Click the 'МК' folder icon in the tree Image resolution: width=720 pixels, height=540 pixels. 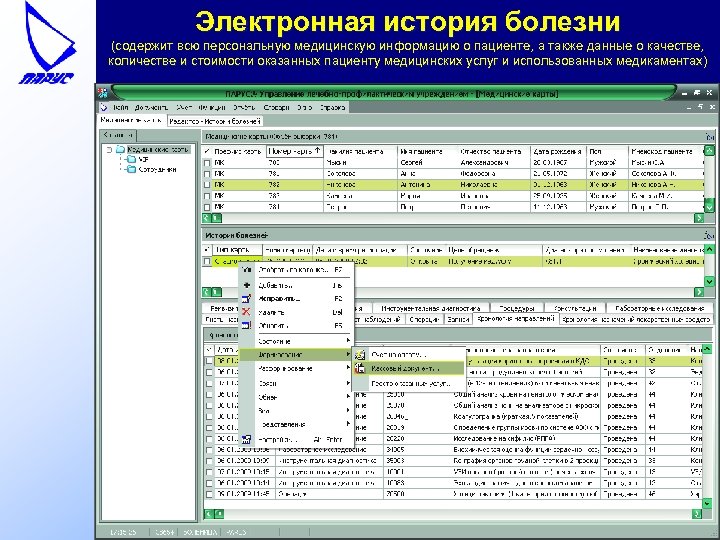coord(131,159)
